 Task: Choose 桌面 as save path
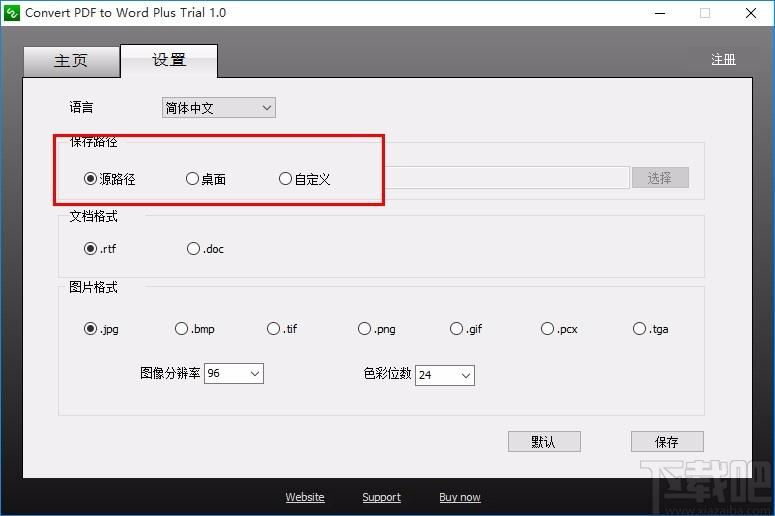coord(206,178)
